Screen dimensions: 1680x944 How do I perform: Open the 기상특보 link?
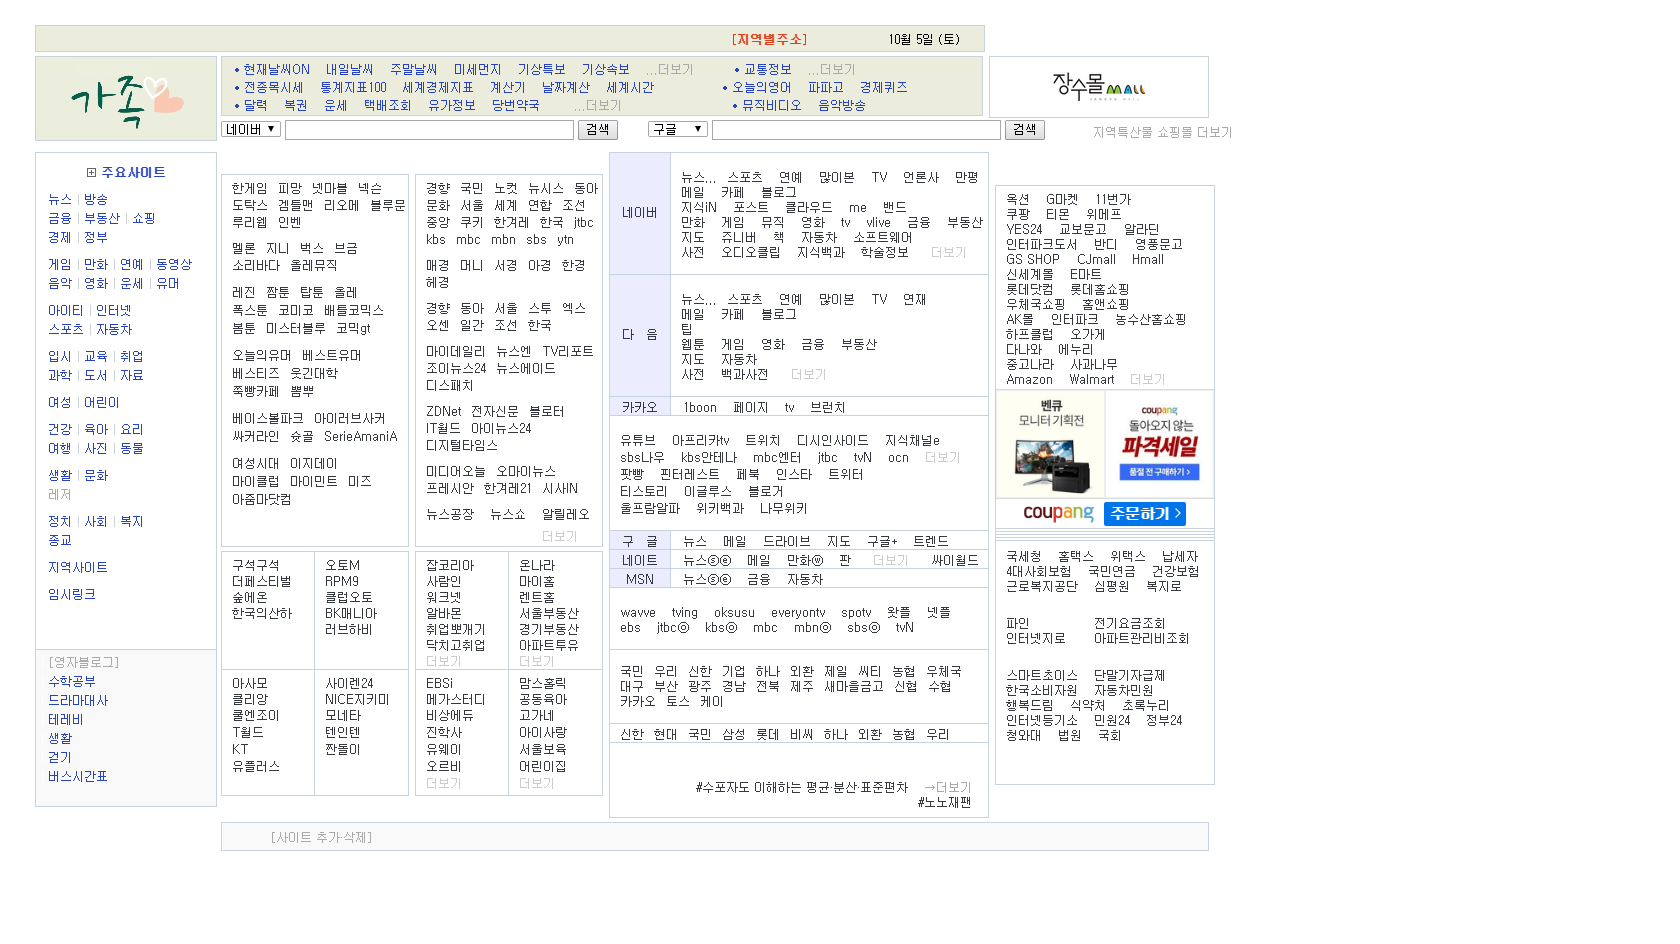click(x=541, y=69)
